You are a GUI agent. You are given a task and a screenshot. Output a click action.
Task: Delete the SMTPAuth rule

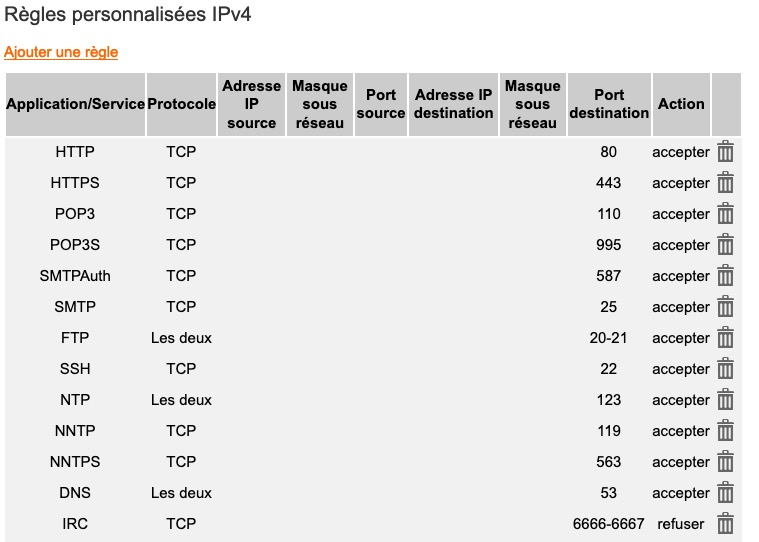(725, 275)
